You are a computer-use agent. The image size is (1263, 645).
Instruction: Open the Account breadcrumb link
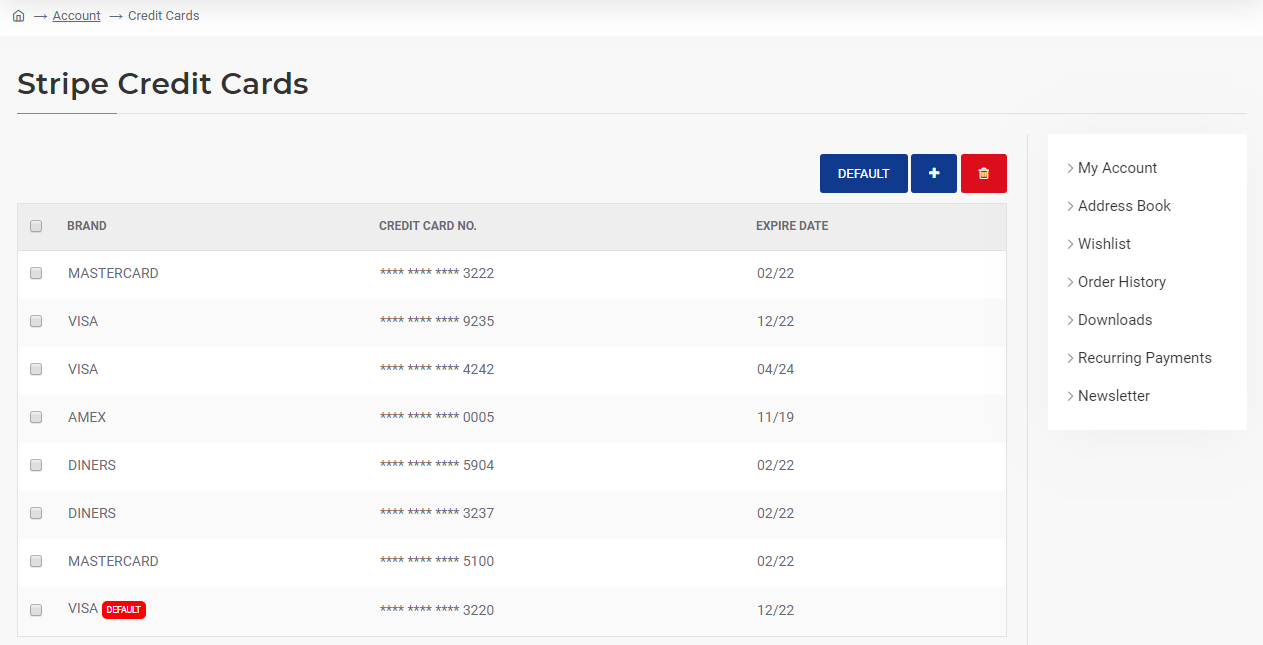[x=77, y=16]
